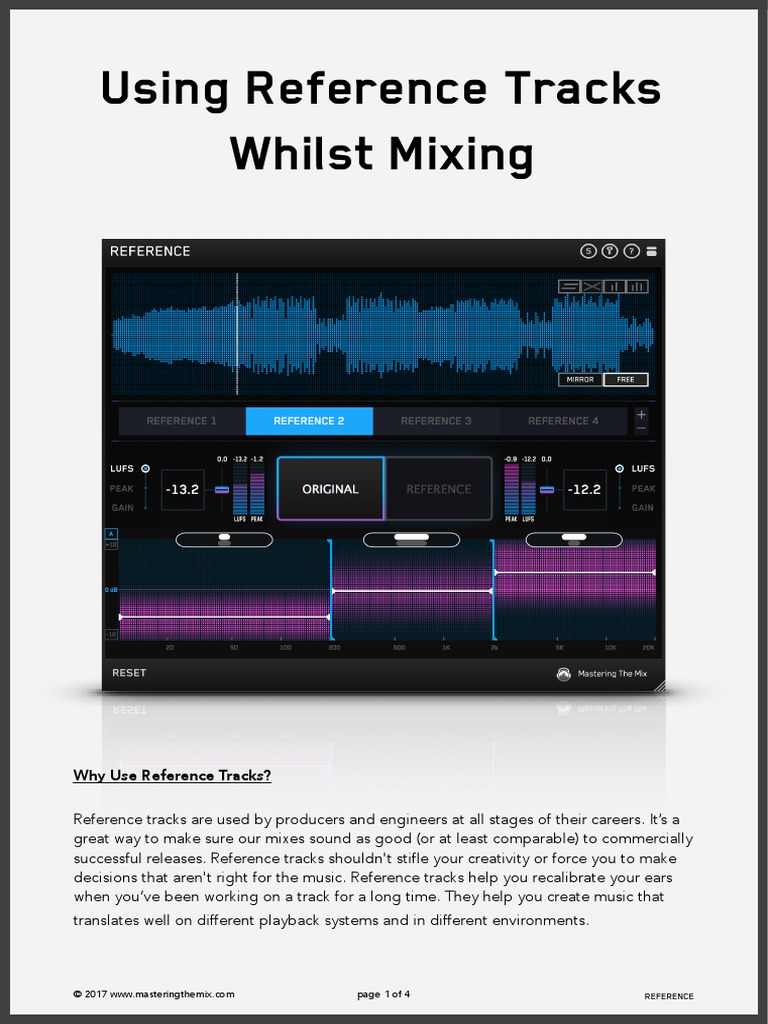Click the -12.2 loudness value box
768x1024 pixels.
[584, 489]
